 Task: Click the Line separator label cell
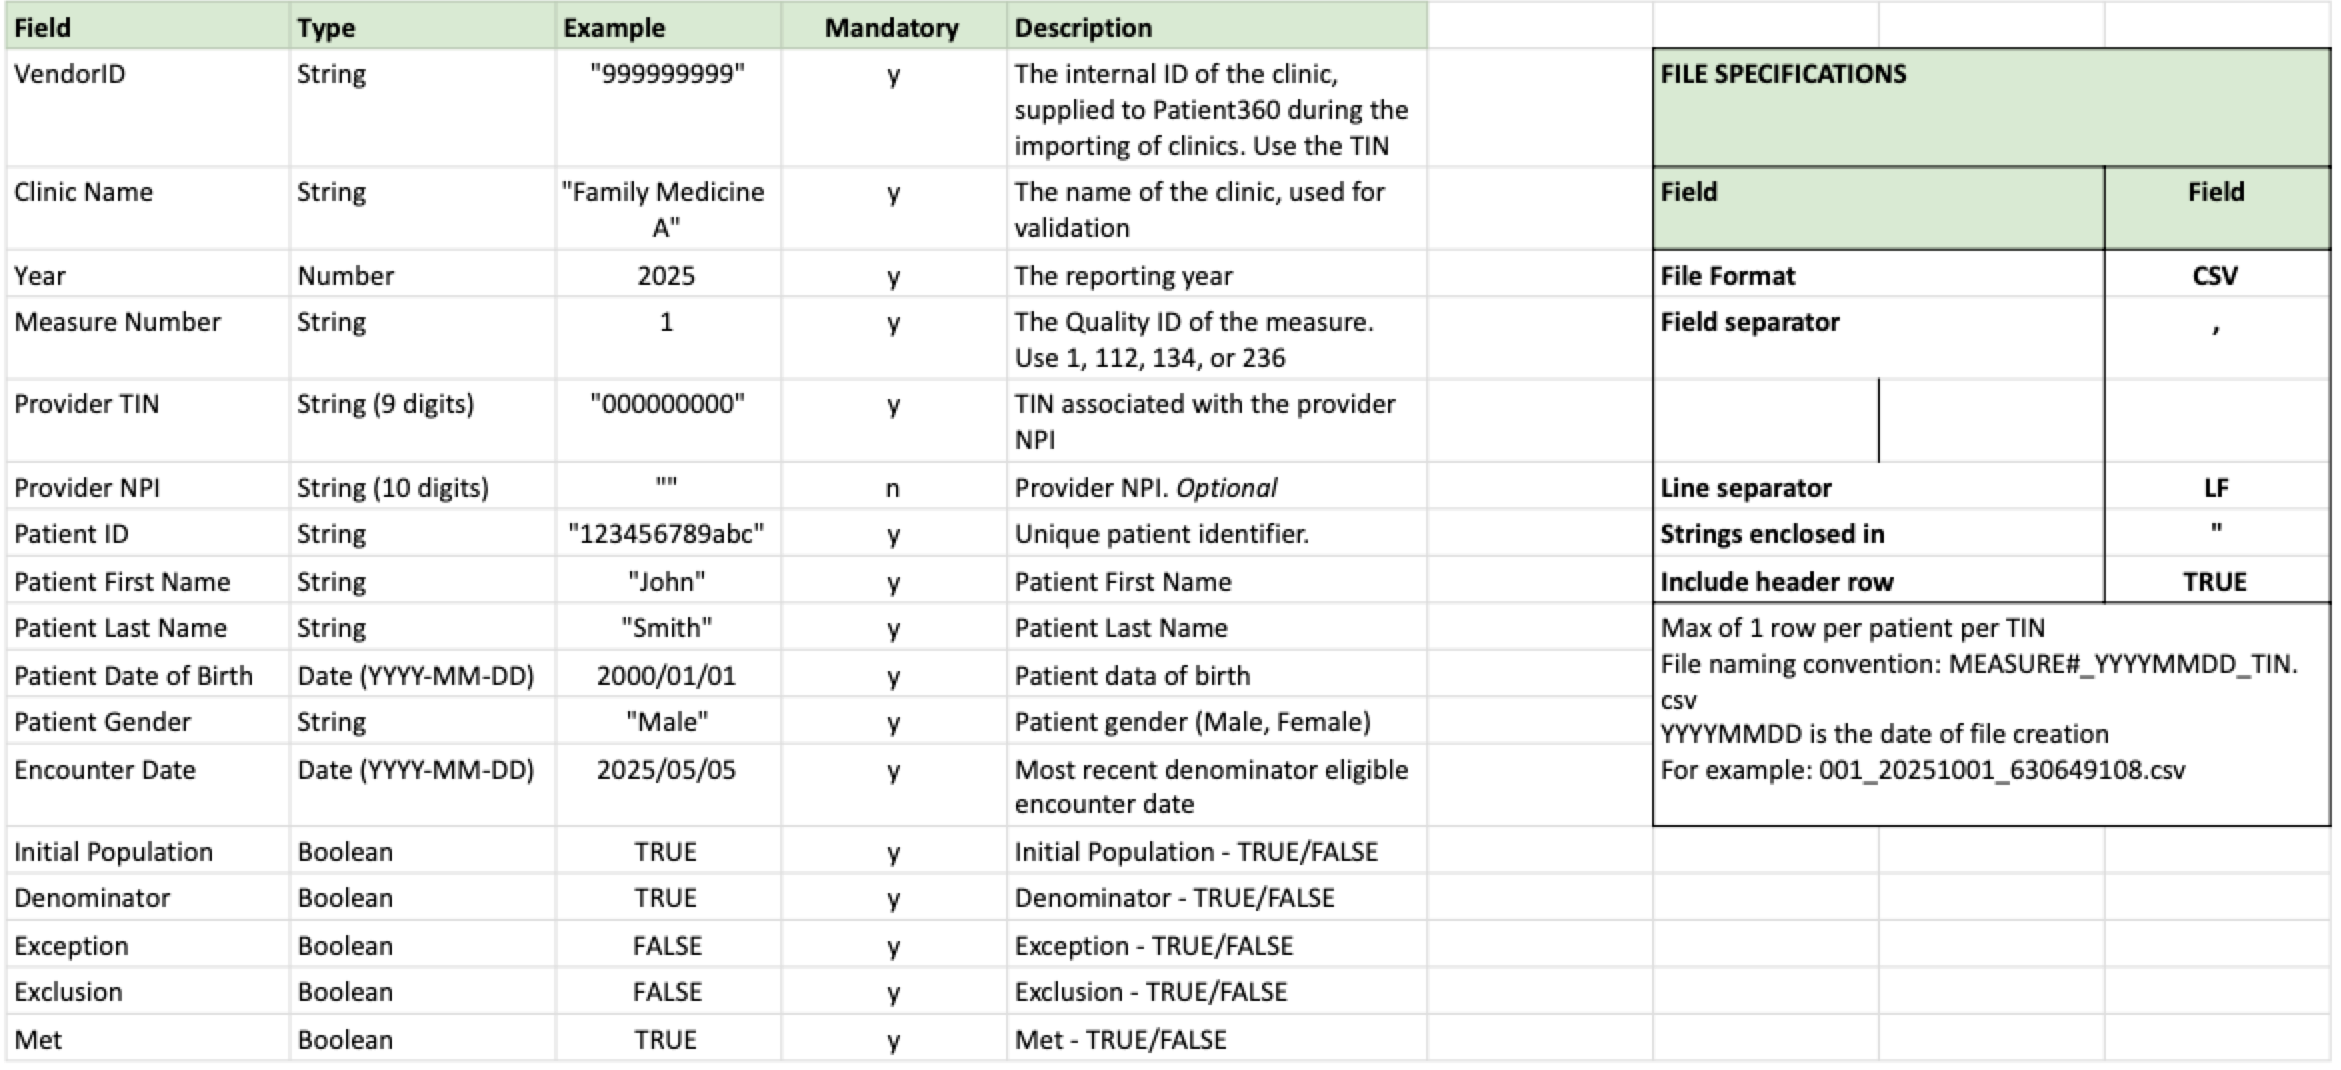coord(1878,486)
